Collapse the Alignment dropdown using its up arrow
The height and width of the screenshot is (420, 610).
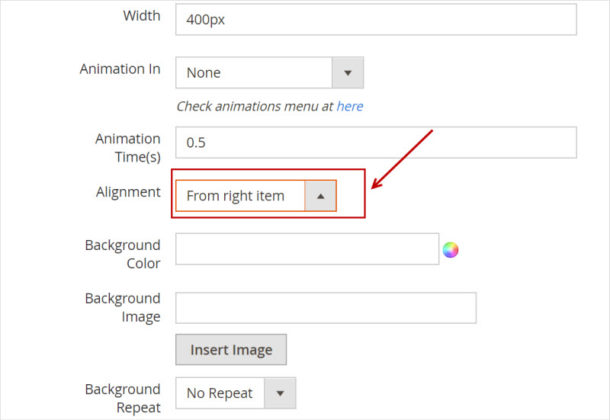[320, 196]
